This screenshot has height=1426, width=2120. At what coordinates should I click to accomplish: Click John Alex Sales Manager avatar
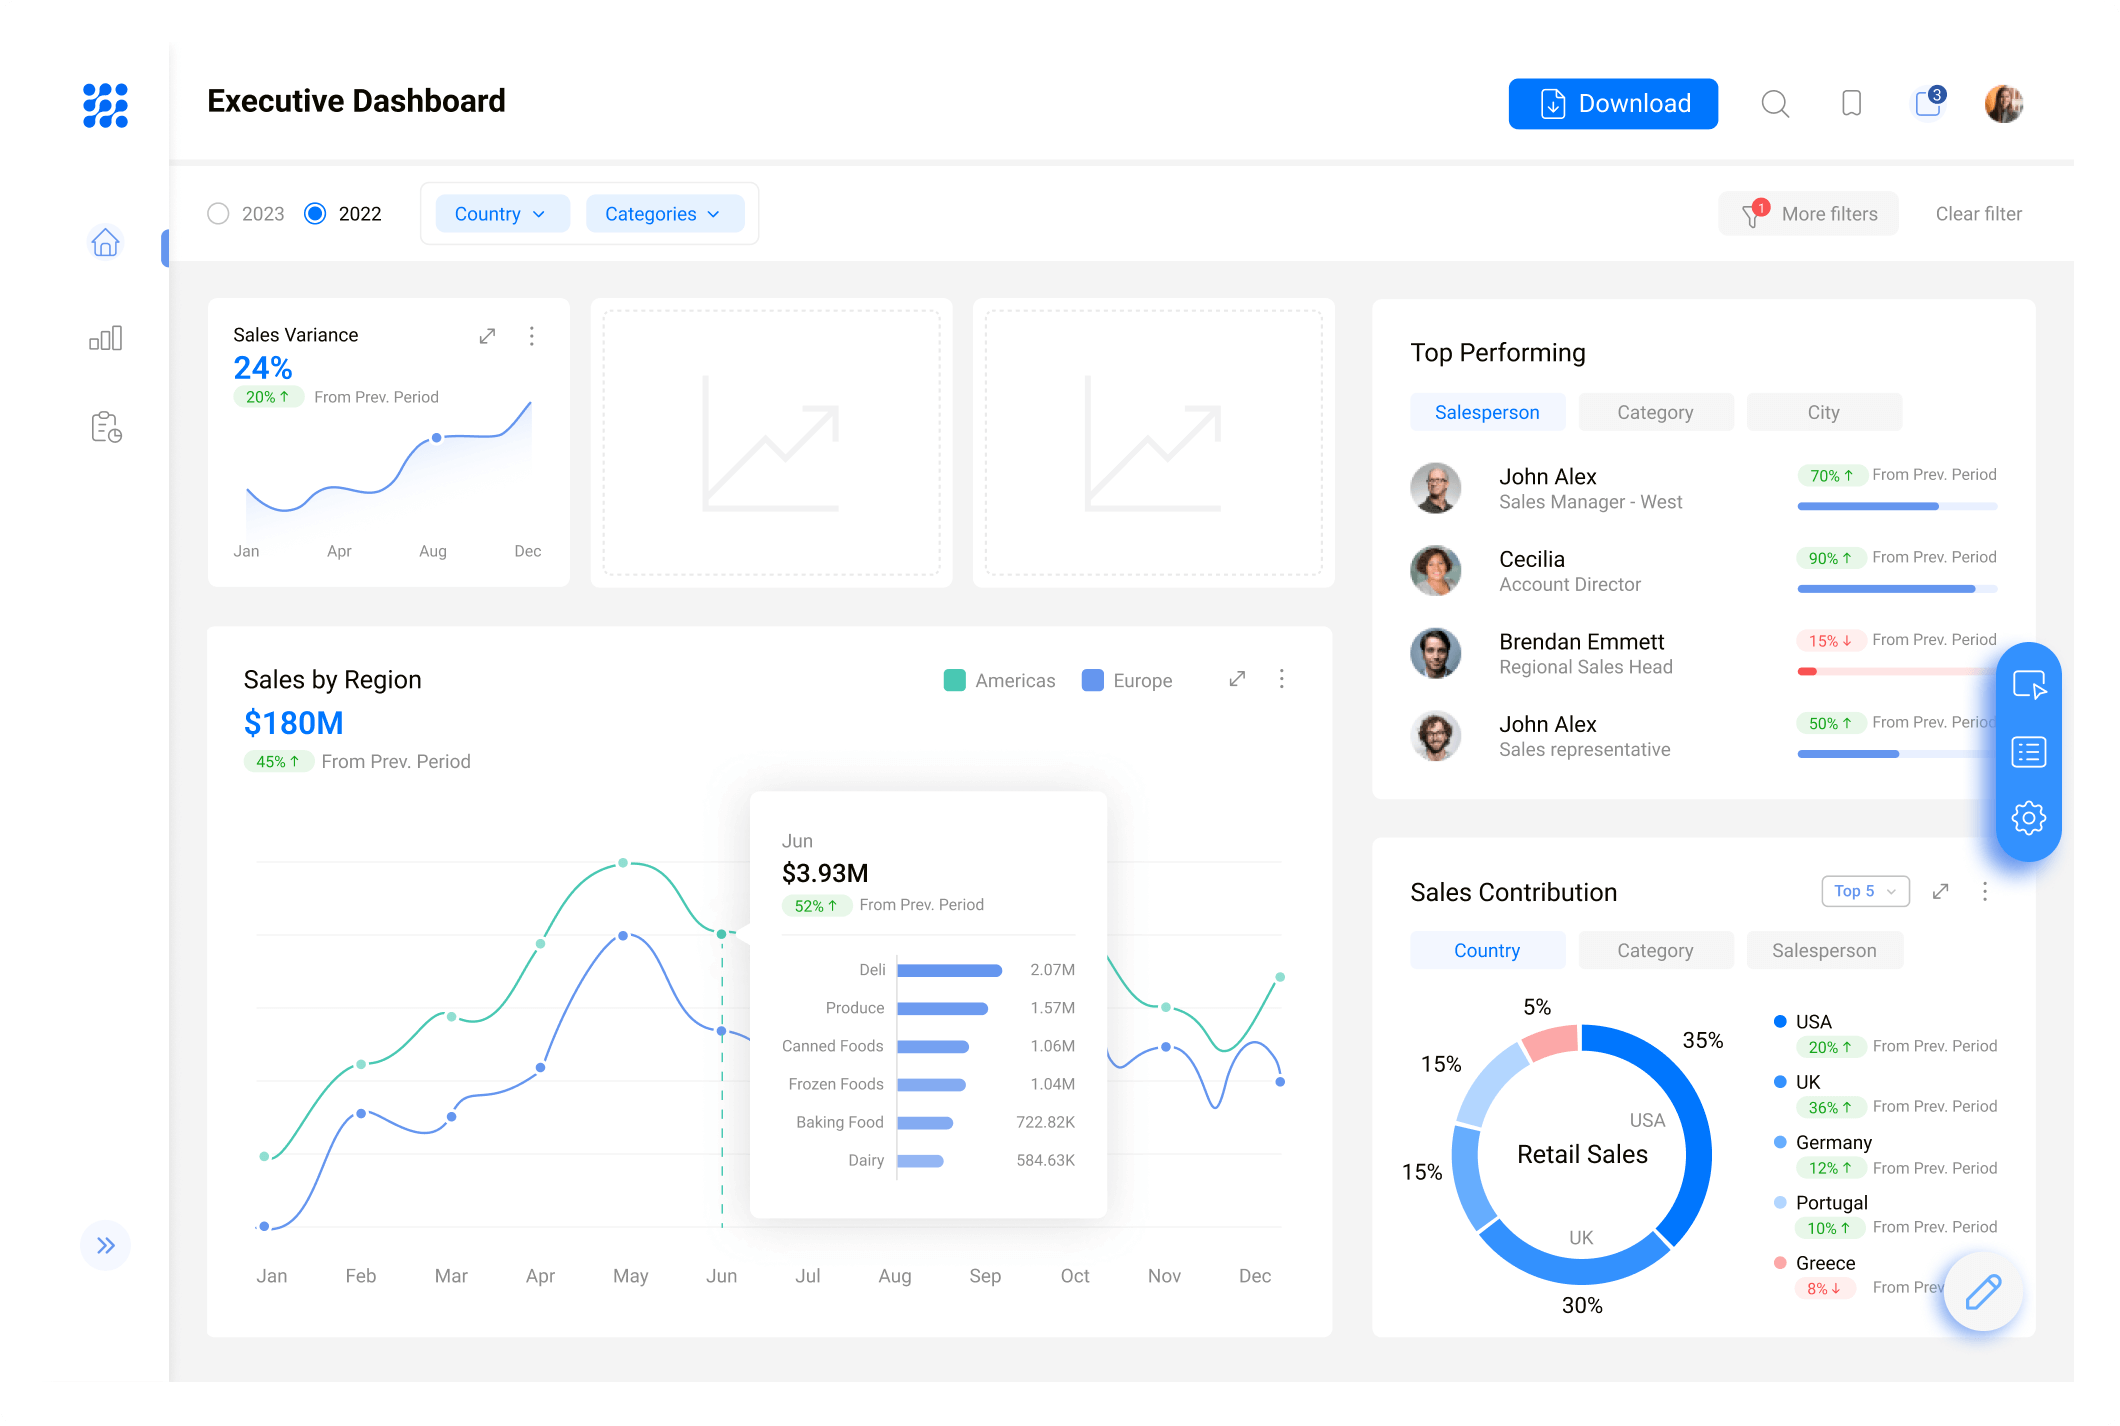[1436, 488]
